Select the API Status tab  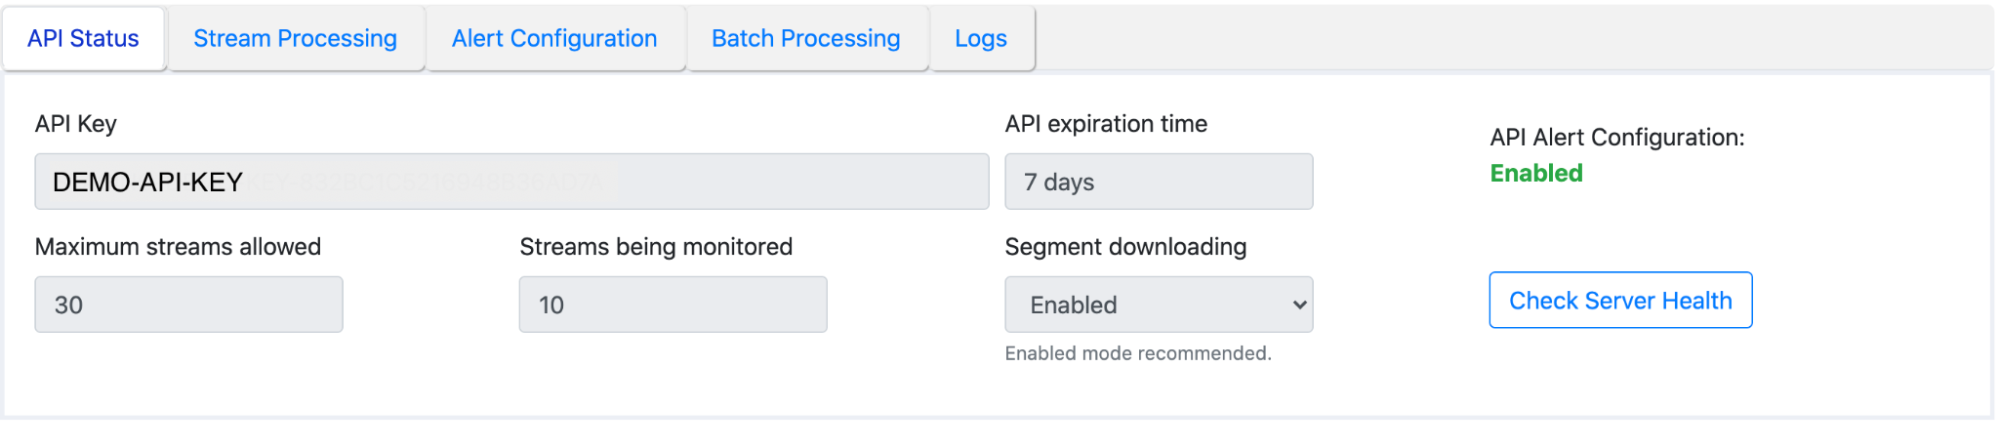83,39
